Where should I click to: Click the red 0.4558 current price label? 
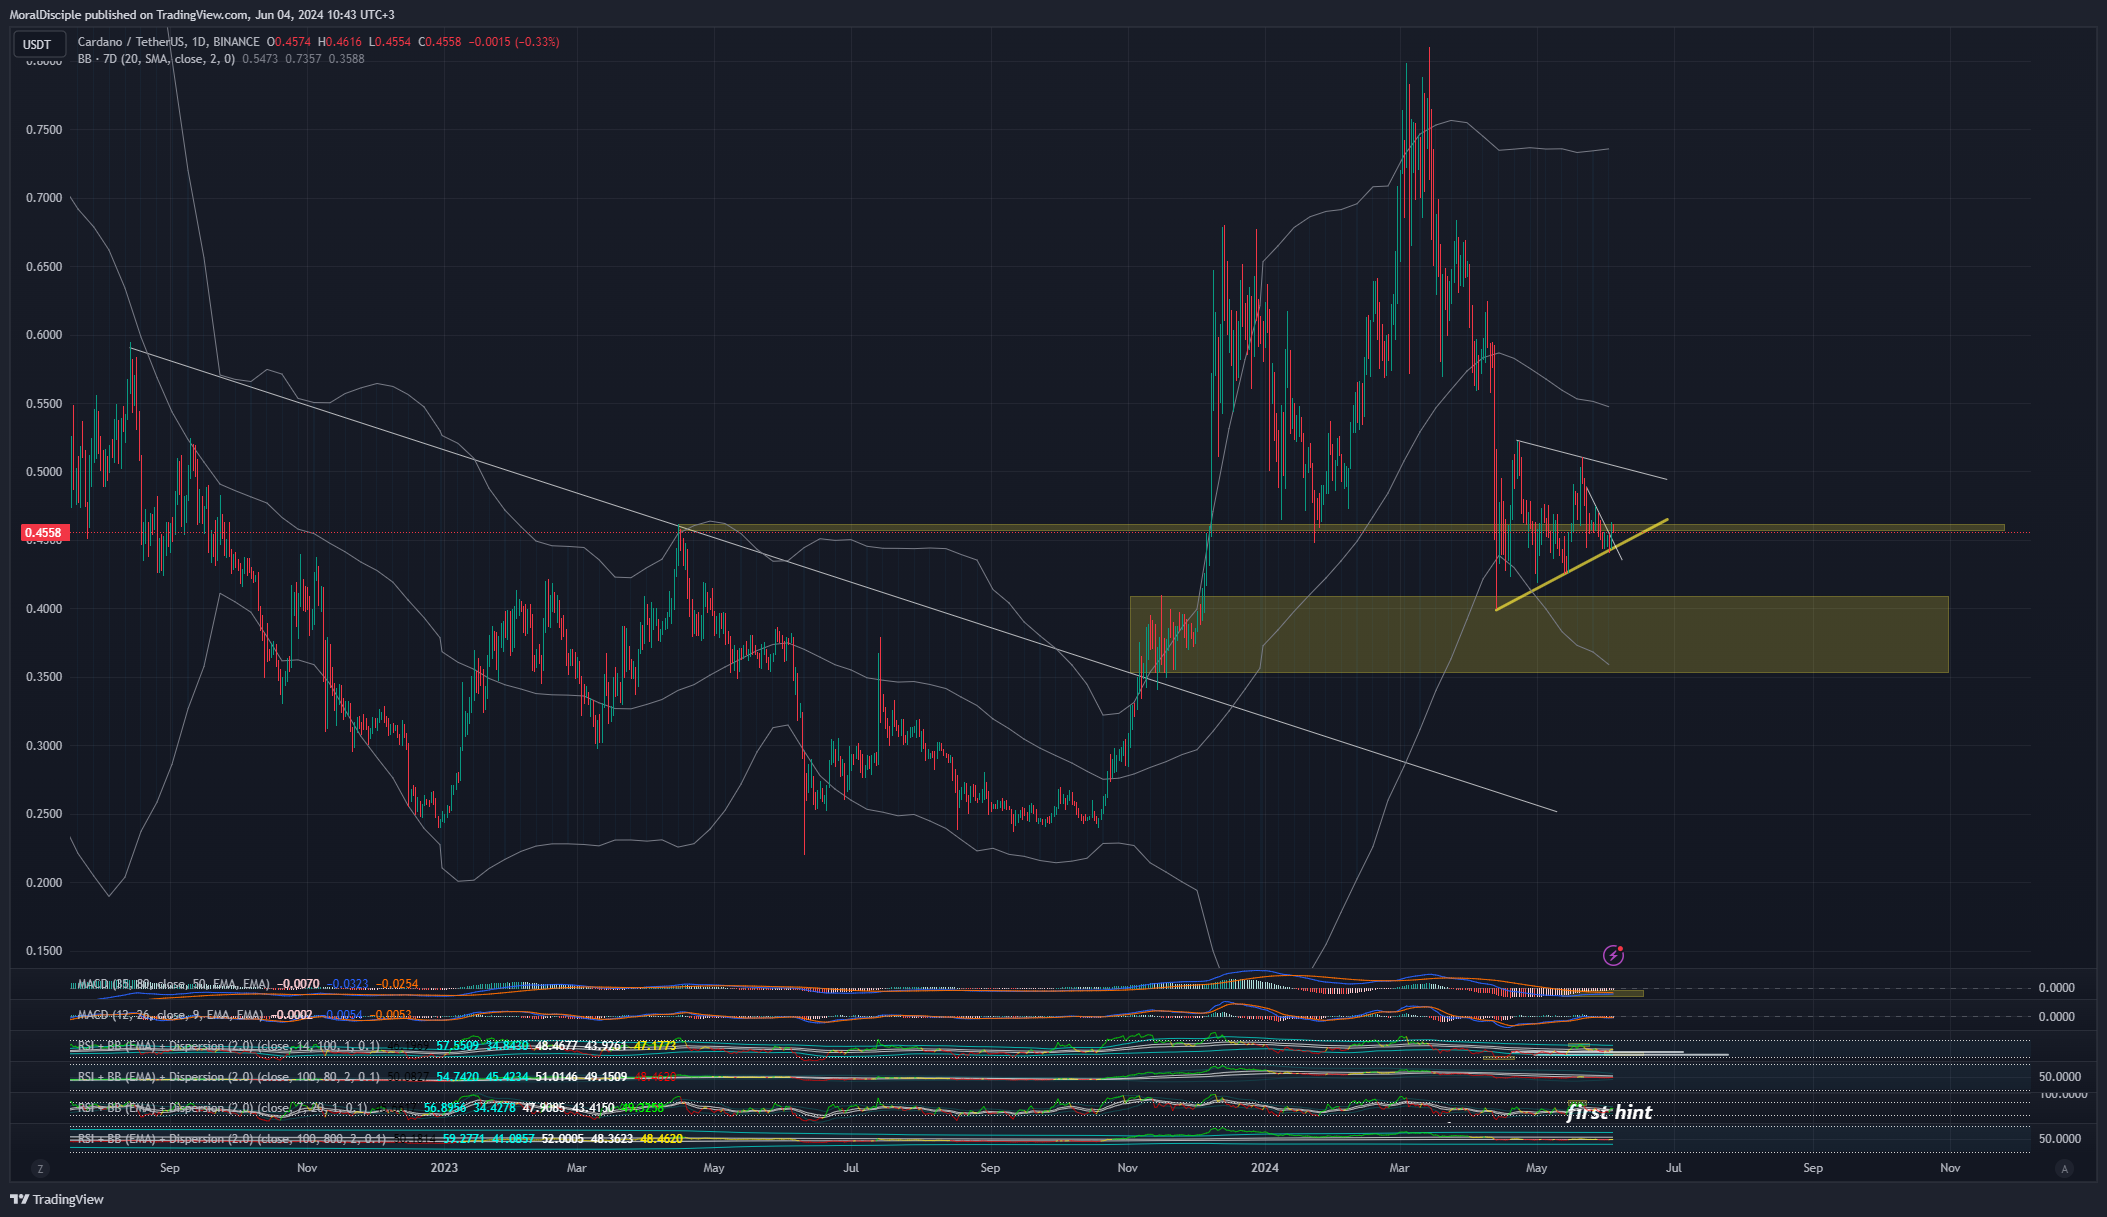pyautogui.click(x=43, y=533)
